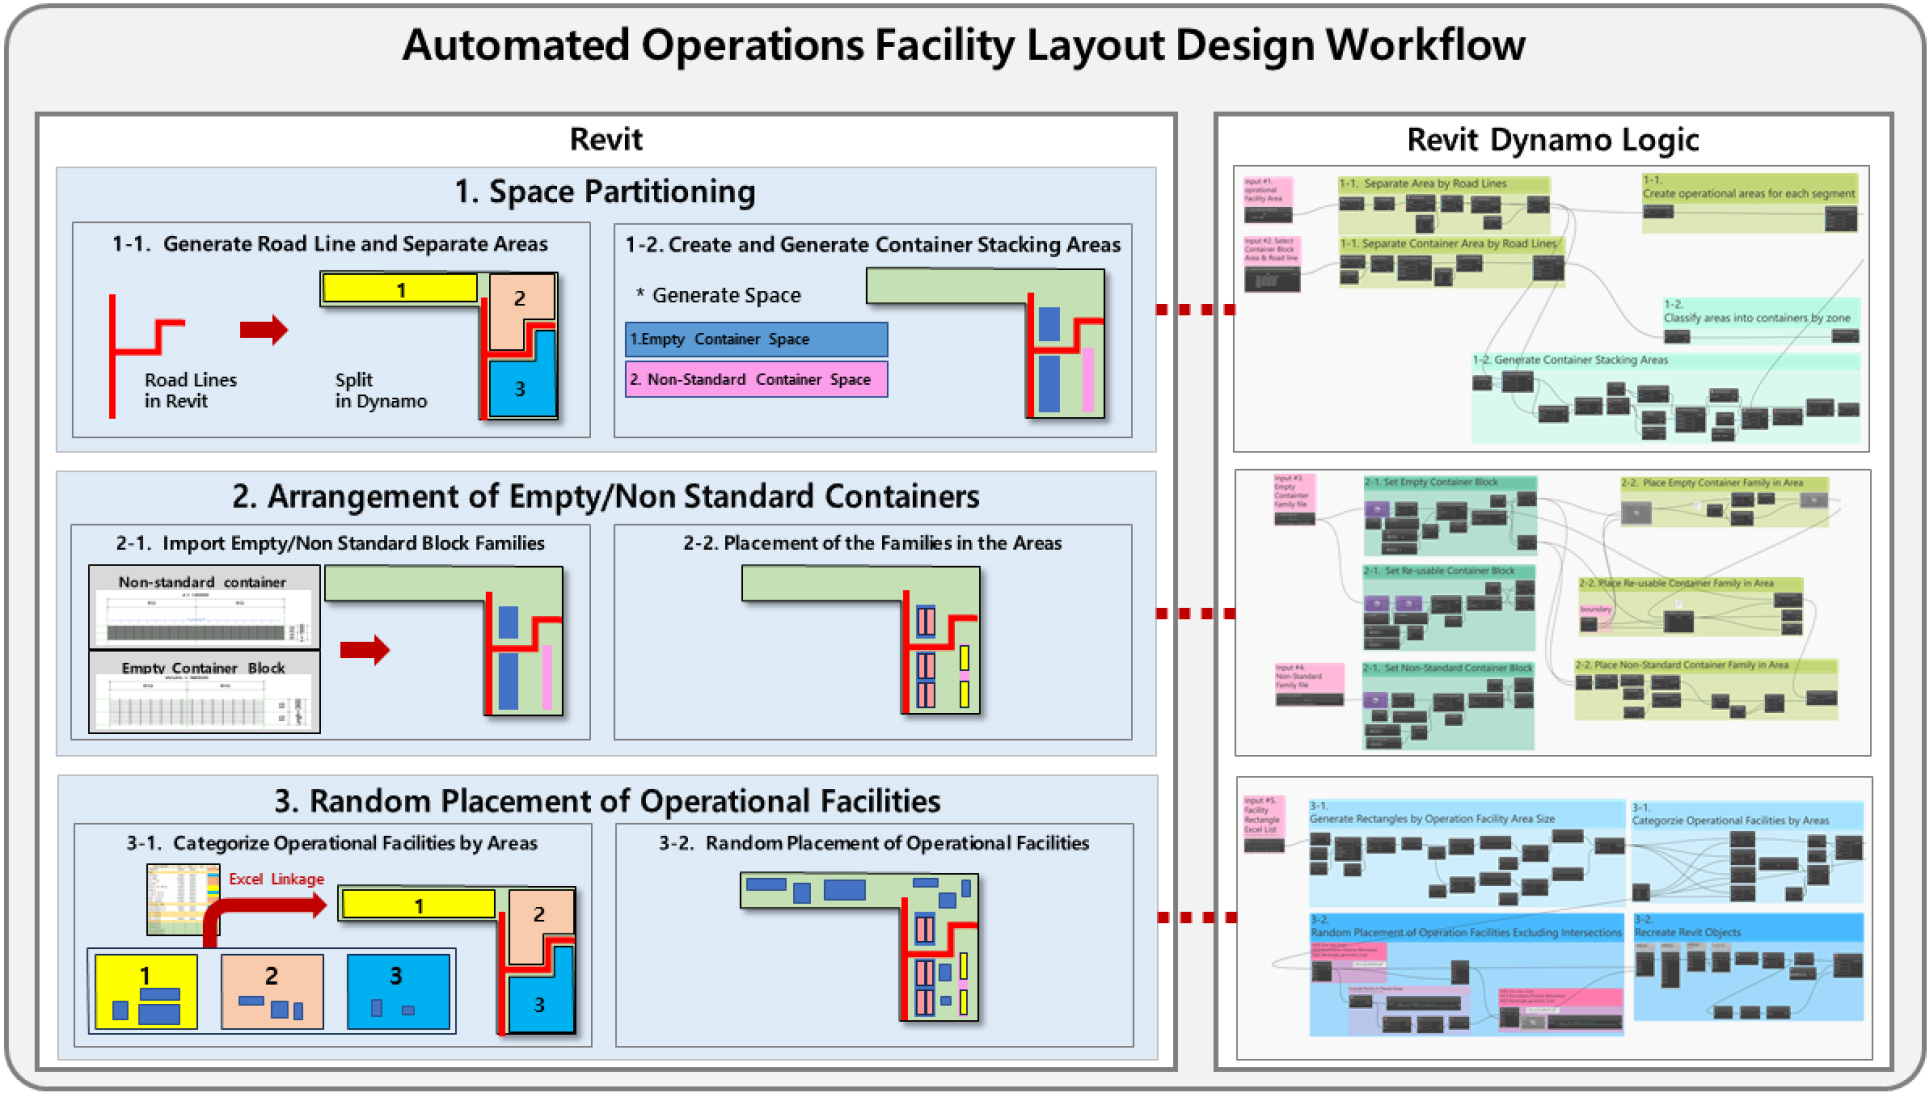This screenshot has width=1929, height=1096.
Task: Click "3-1. Categorzie Operational Facilities by Areas" Dynamo group
Action: 1747,852
